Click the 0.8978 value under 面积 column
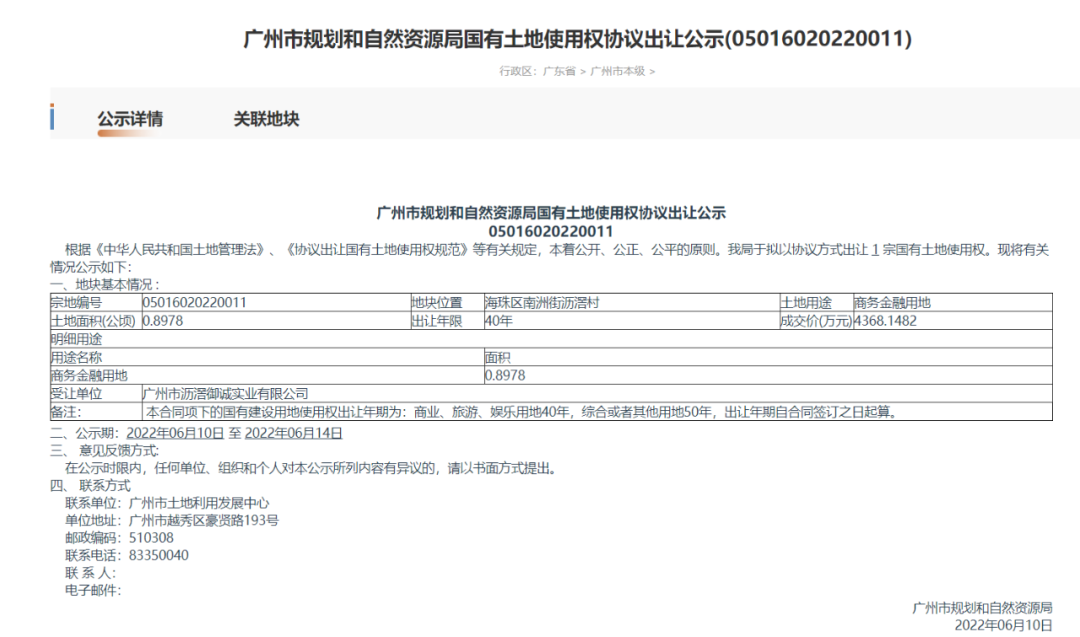Image resolution: width=1080 pixels, height=637 pixels. click(767, 375)
